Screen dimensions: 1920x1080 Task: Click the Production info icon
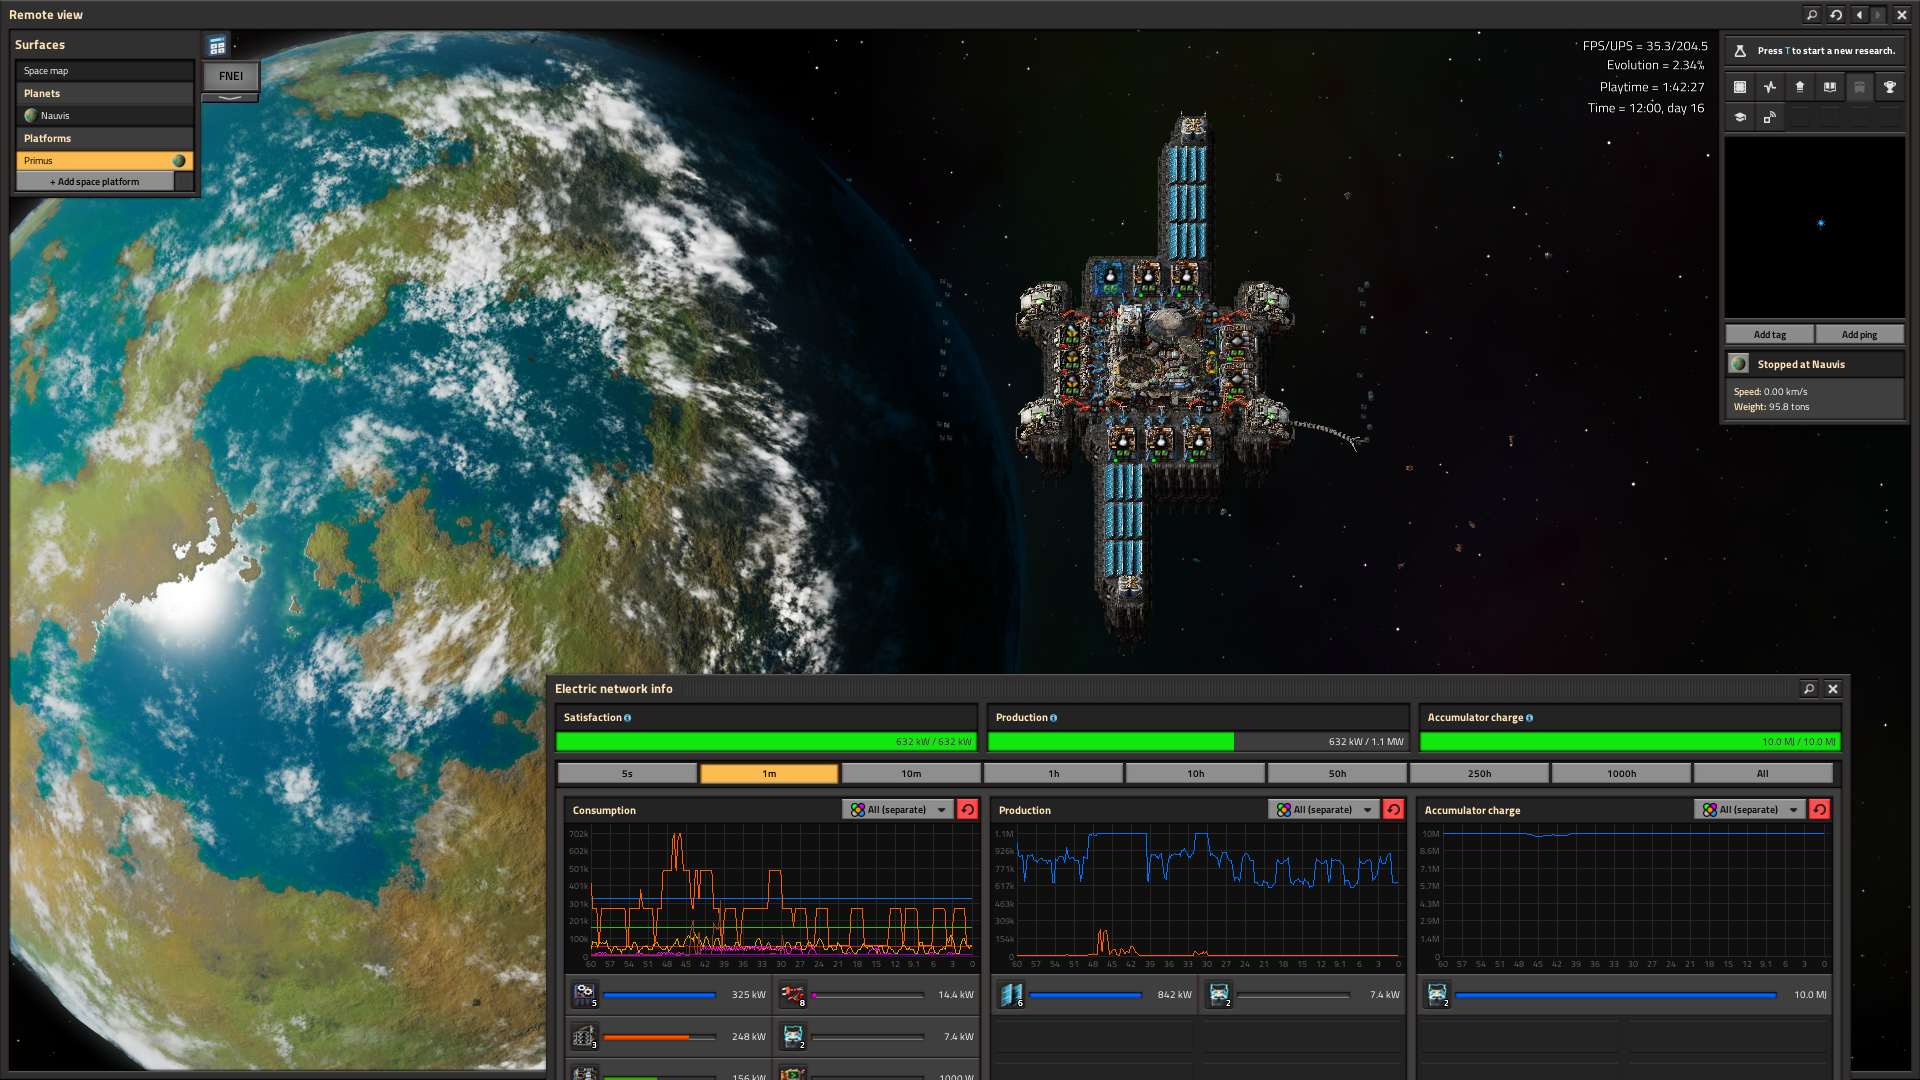coord(1054,718)
